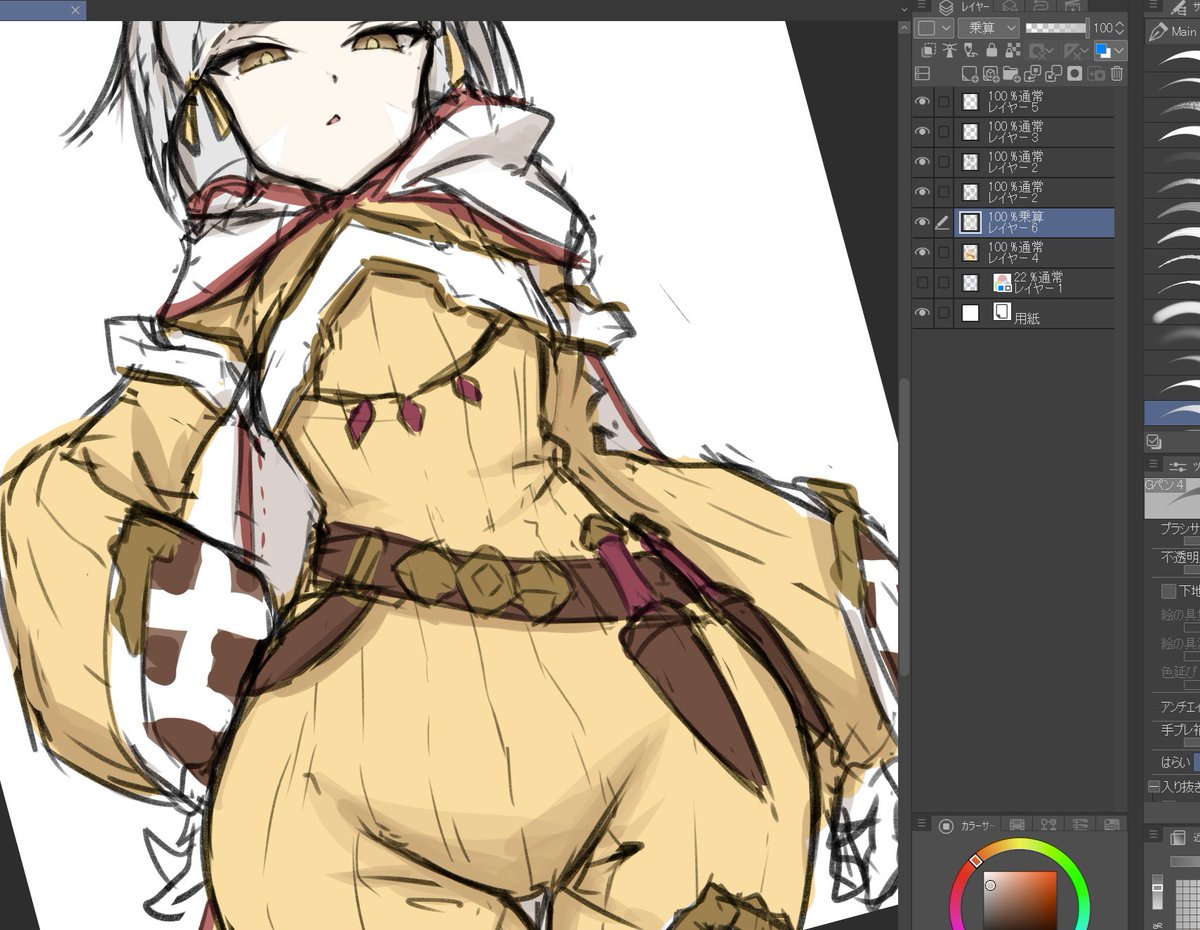
Task: Check the selection box of 用紙 layer
Action: (943, 313)
